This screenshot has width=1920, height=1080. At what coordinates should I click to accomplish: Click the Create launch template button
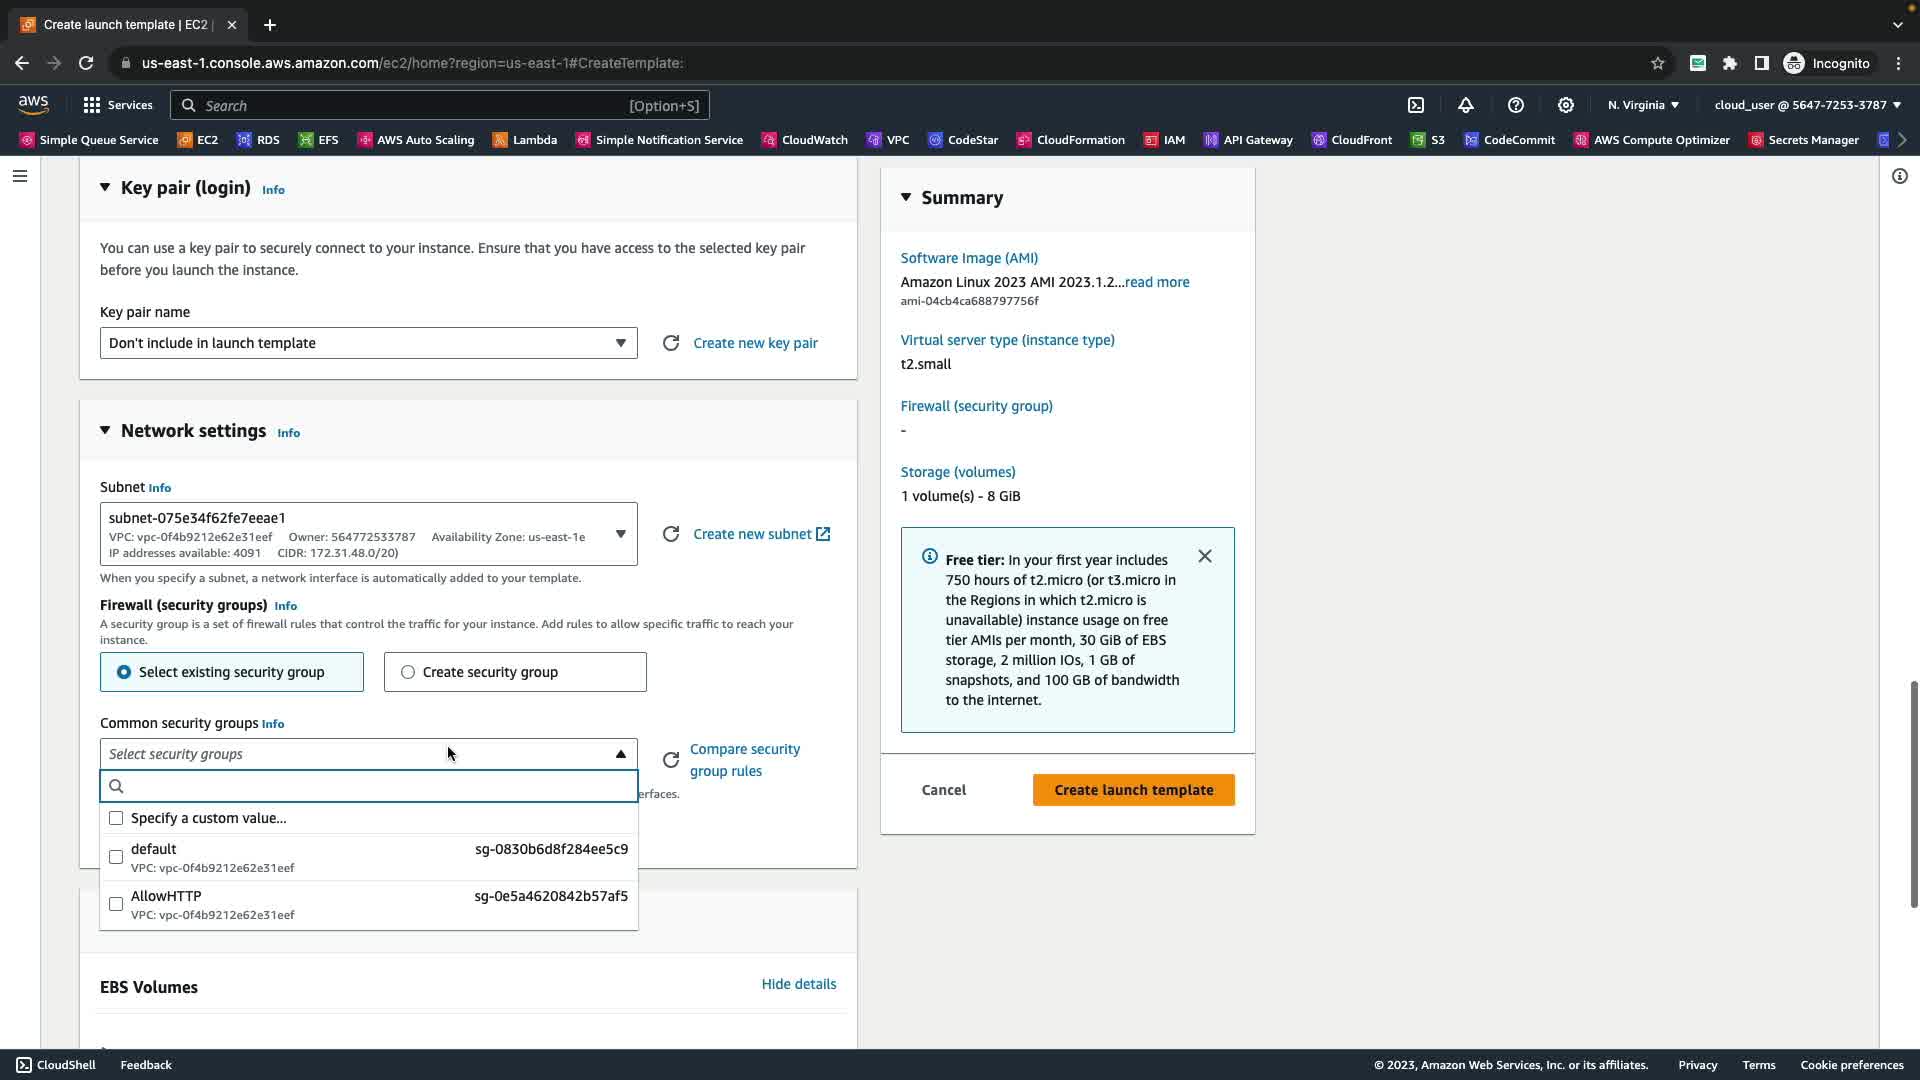(1133, 790)
